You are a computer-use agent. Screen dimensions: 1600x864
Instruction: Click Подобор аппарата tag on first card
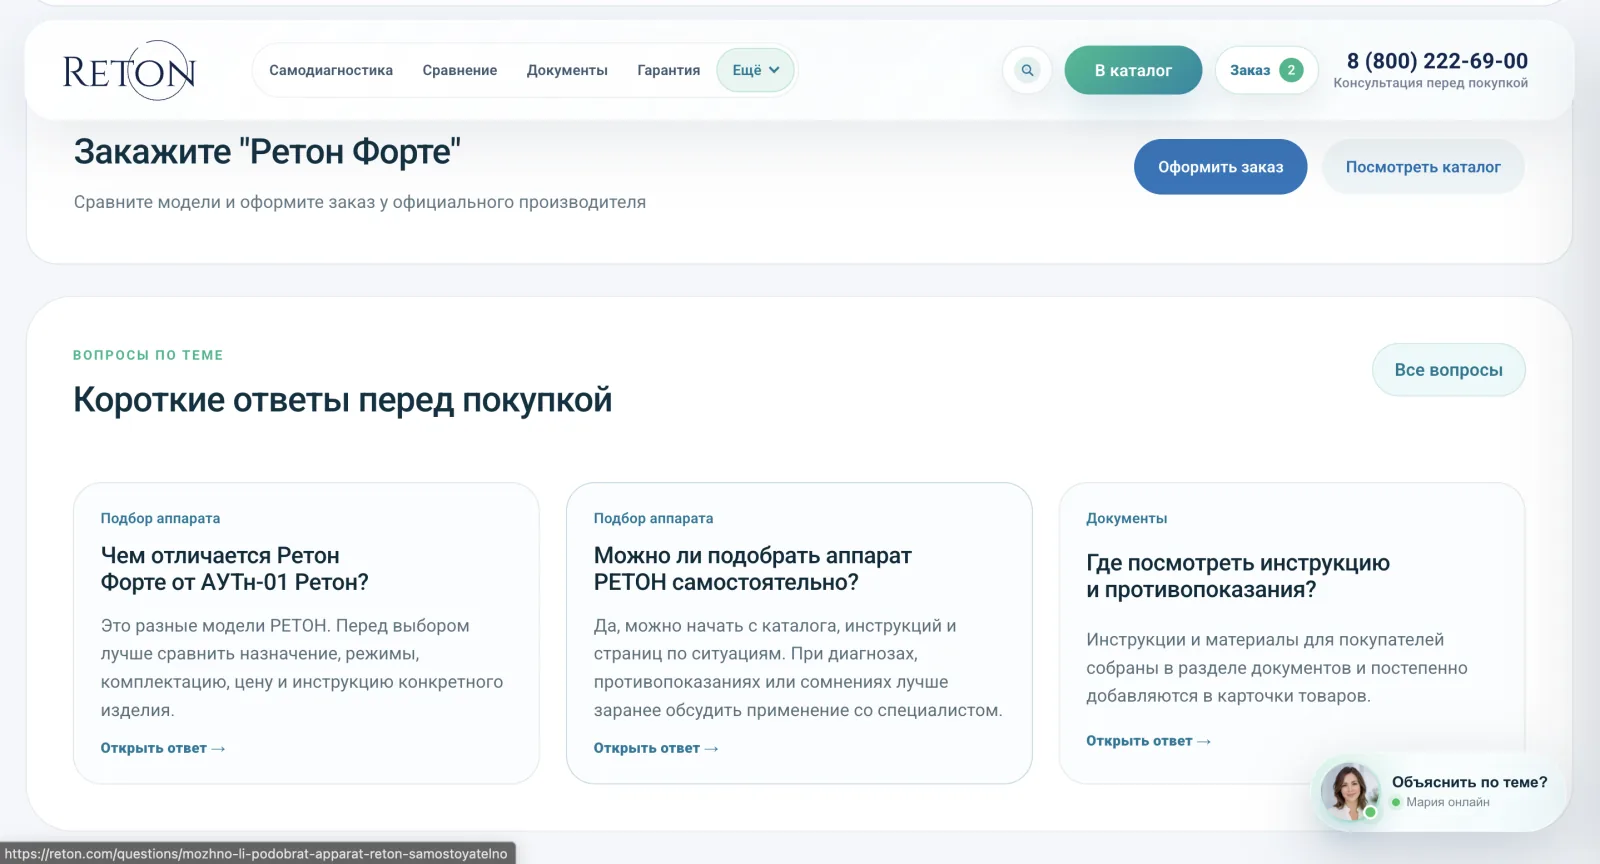[160, 518]
